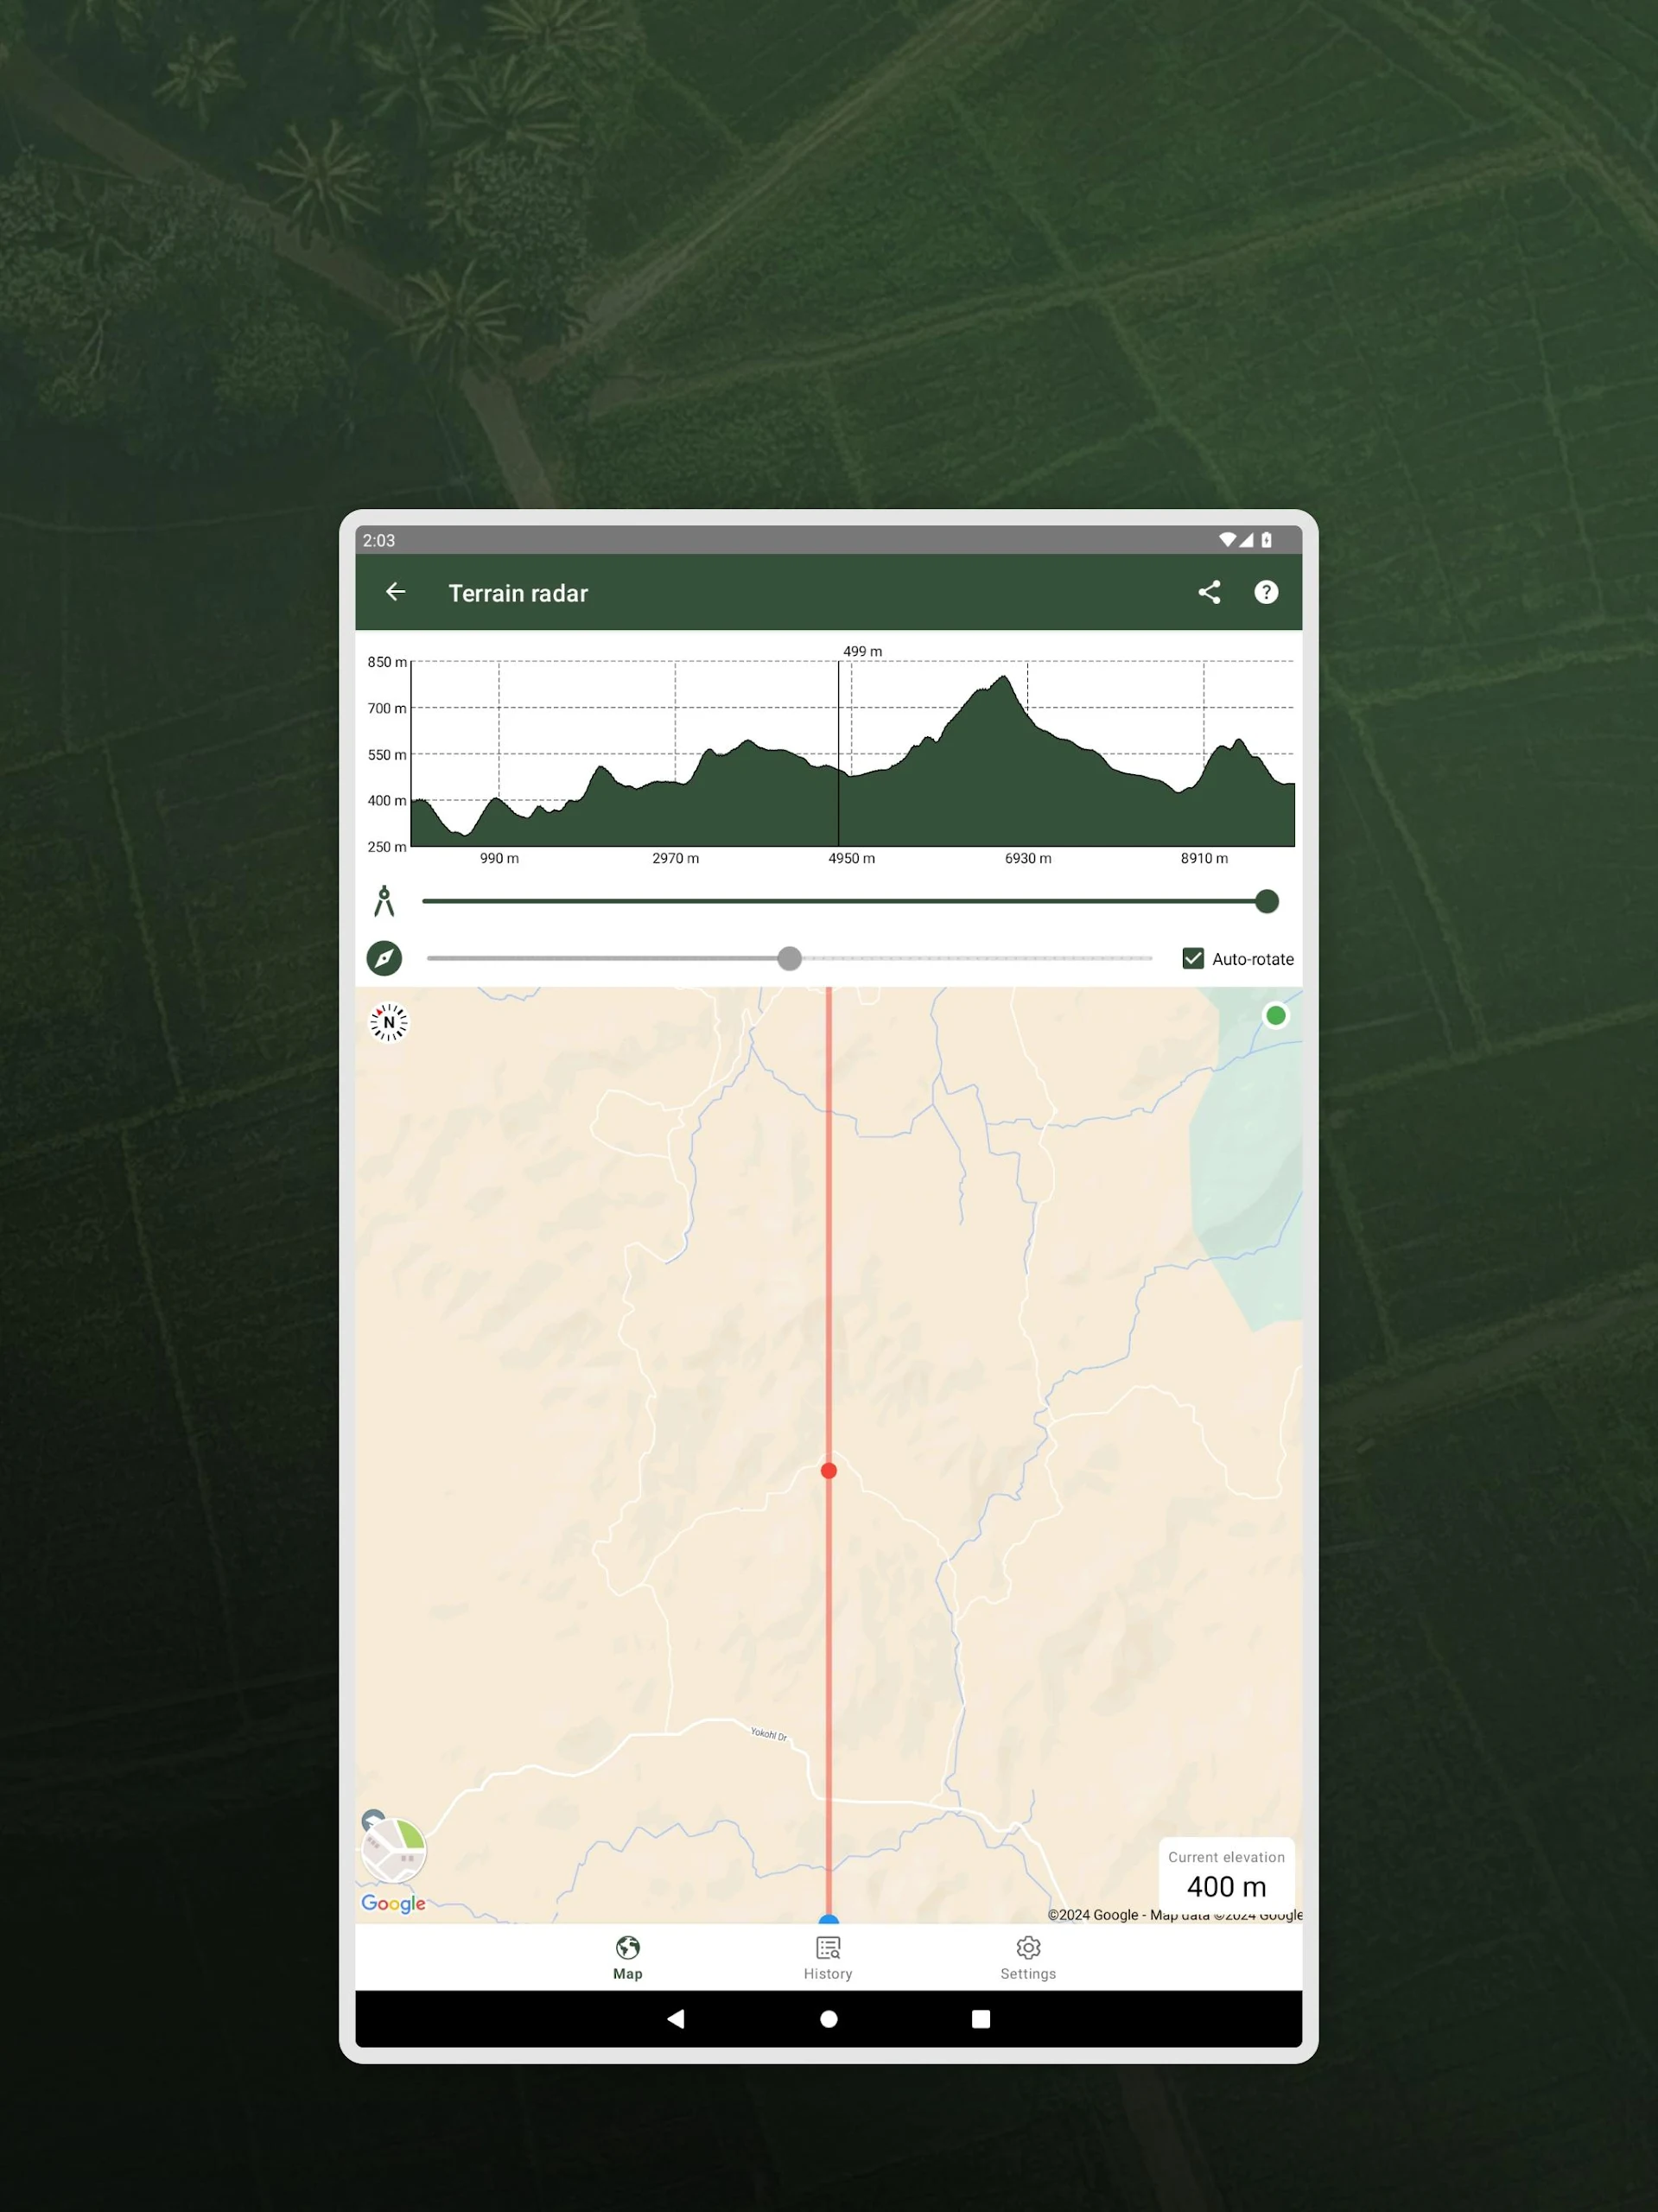Select the red marker on the map line
Viewport: 1658px width, 2212px height.
click(828, 1470)
